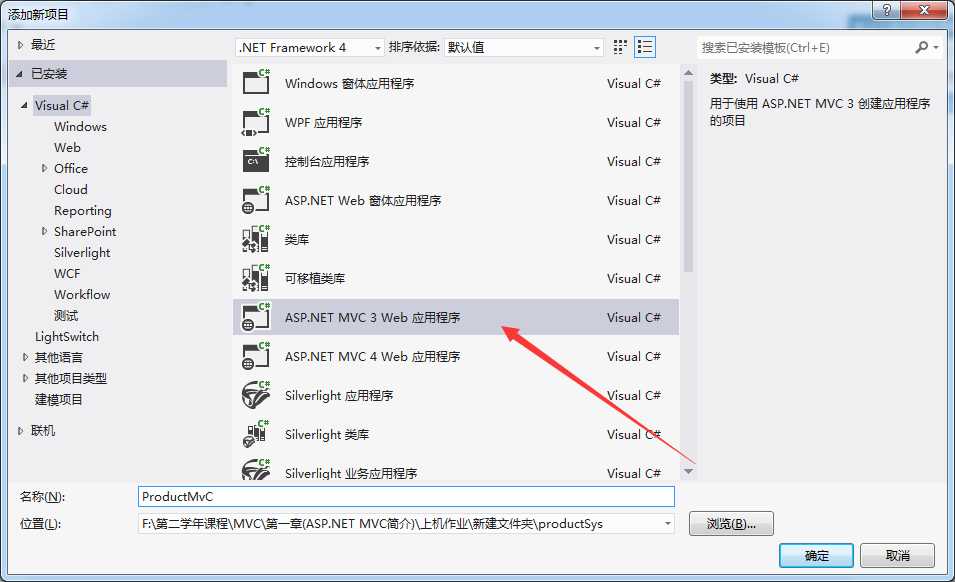This screenshot has height=582, width=955.
Task: Select the Reporting category
Action: pos(83,211)
